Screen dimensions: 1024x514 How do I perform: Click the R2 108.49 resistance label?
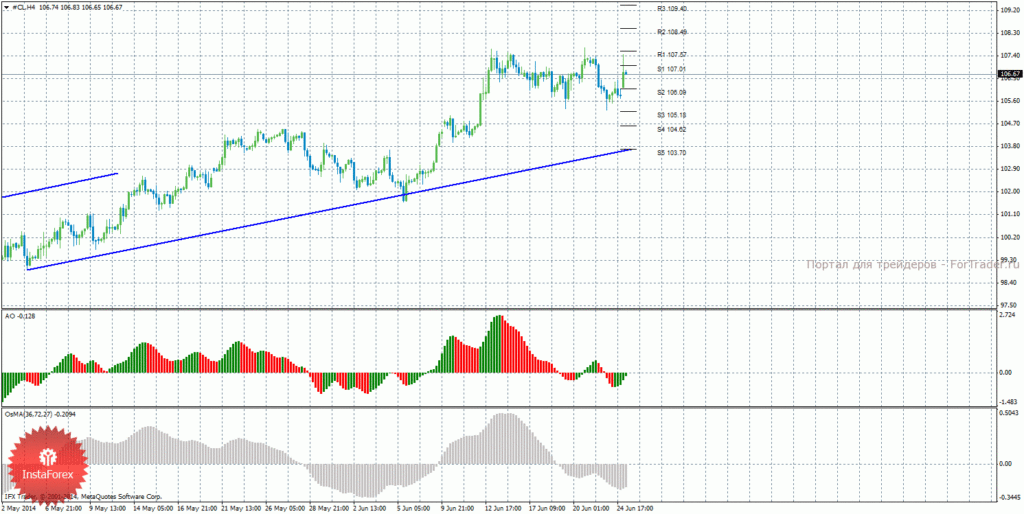tap(672, 32)
